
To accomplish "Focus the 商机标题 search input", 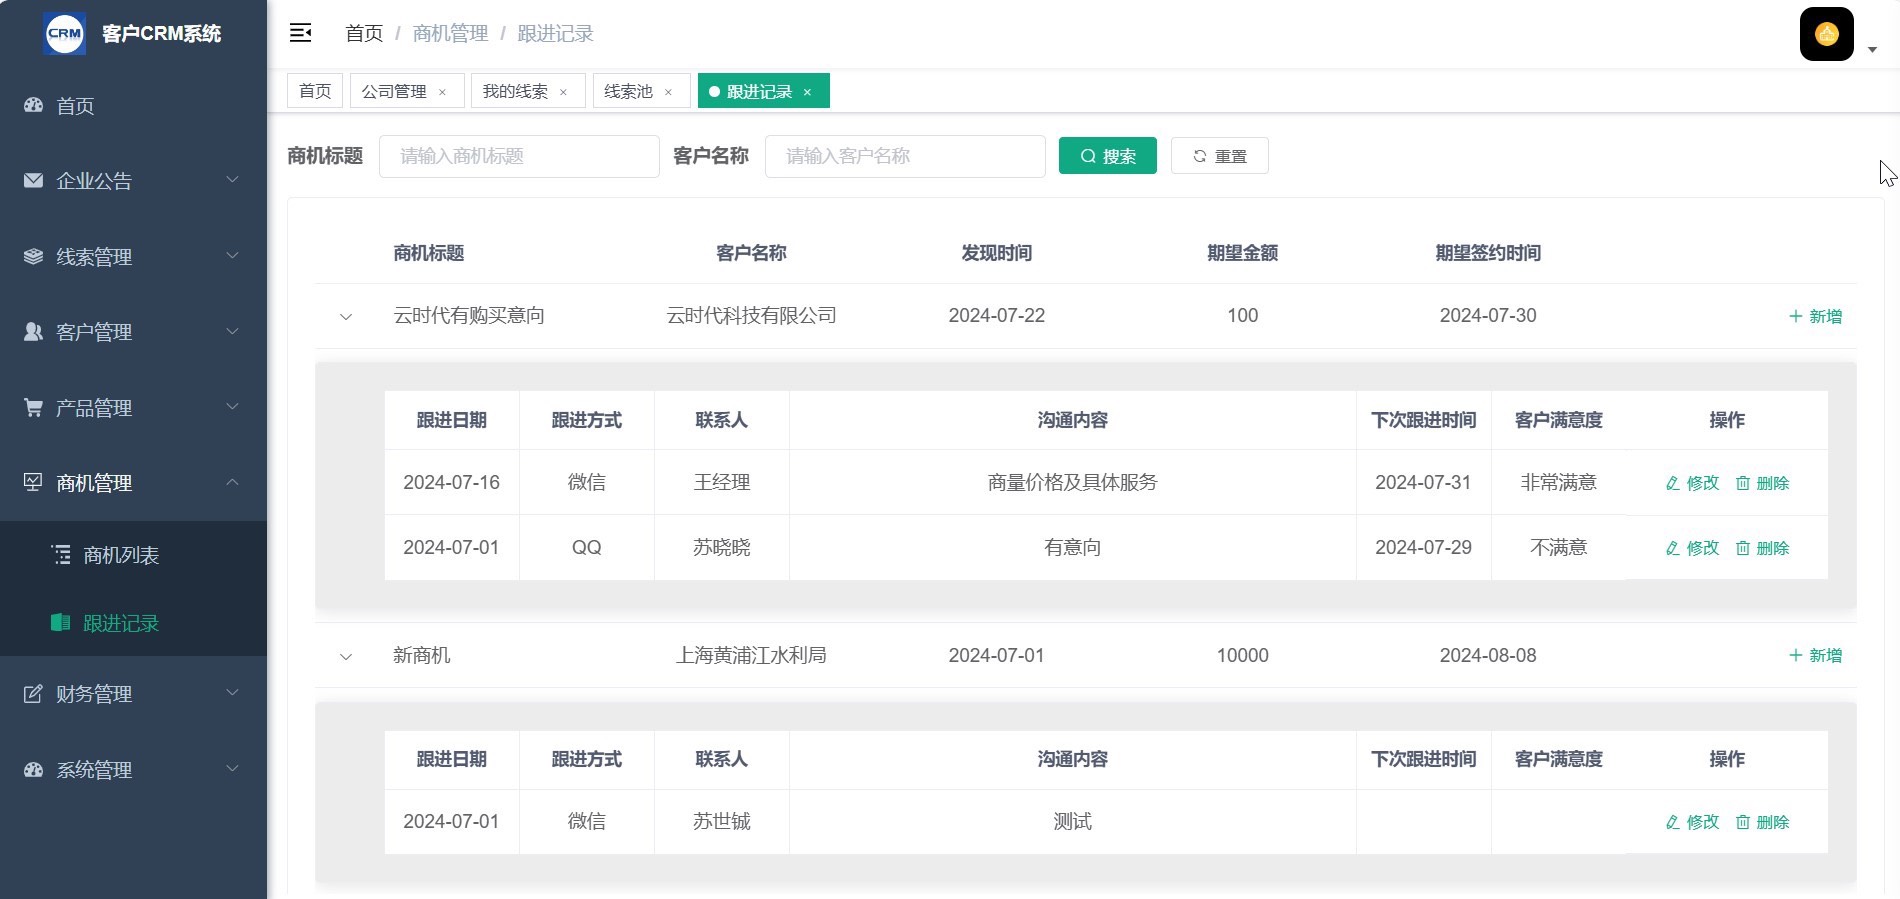I will 519,156.
